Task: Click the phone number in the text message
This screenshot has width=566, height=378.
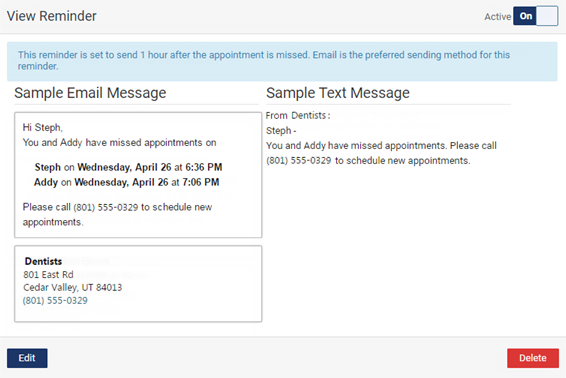Action: click(x=299, y=161)
